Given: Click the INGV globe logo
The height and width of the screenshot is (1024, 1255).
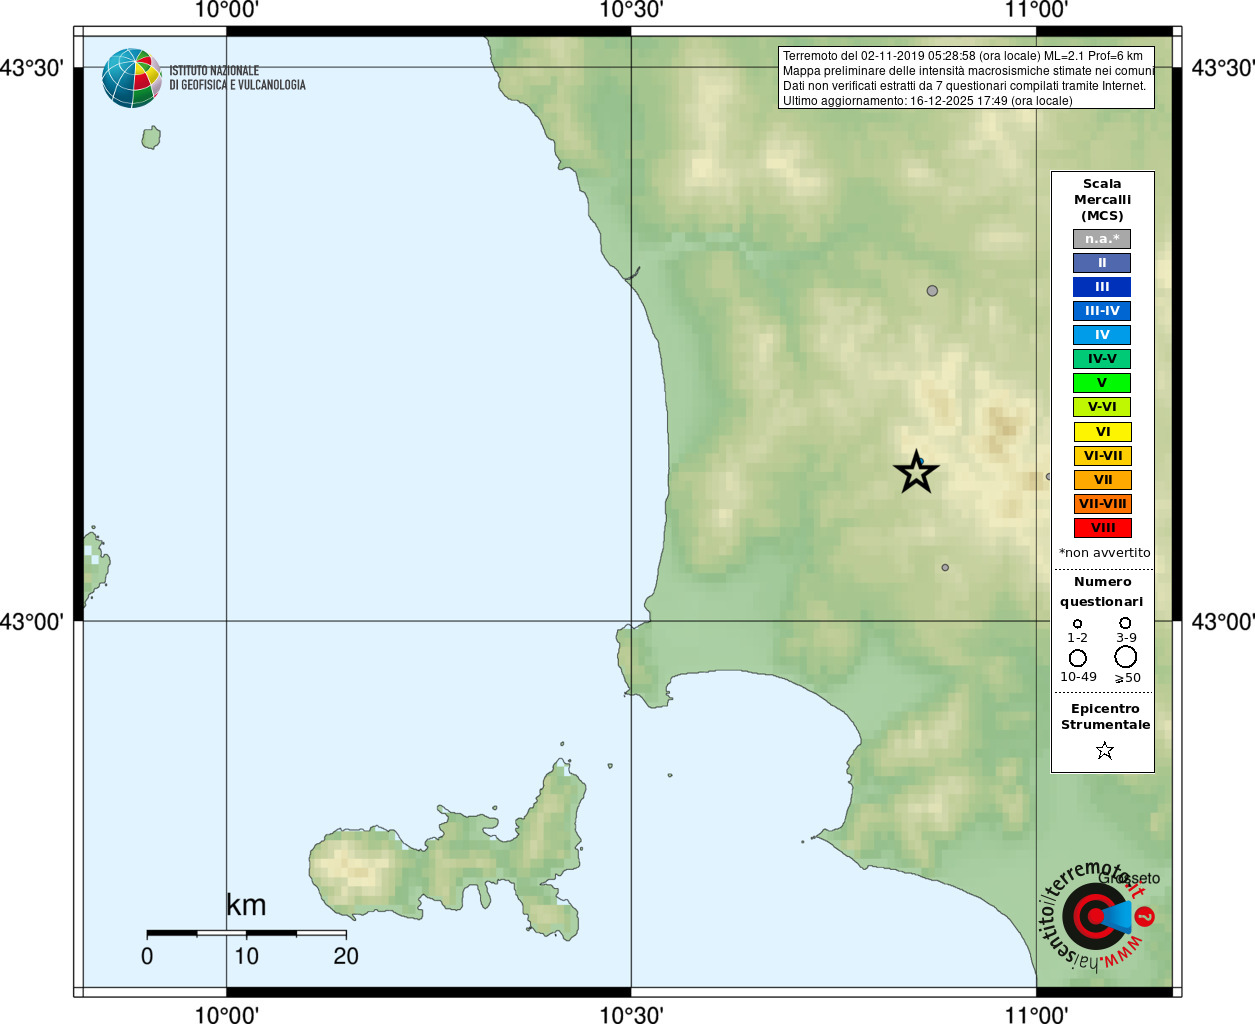Looking at the screenshot, I should tap(132, 78).
